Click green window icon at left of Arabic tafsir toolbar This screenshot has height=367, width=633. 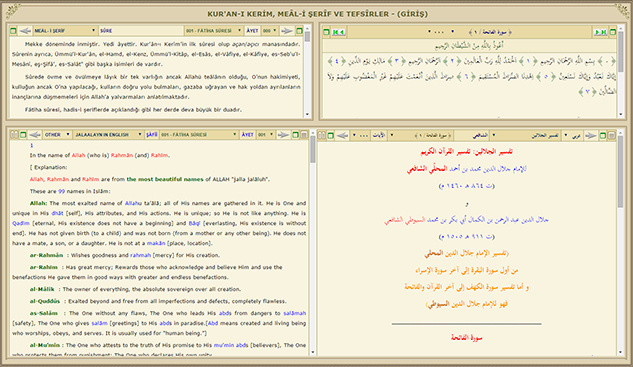tap(330, 135)
